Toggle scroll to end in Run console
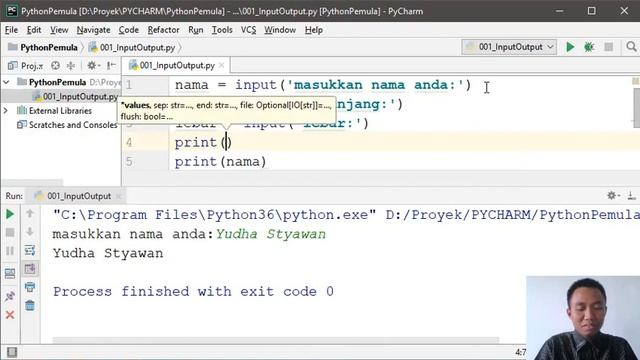 tap(30, 269)
